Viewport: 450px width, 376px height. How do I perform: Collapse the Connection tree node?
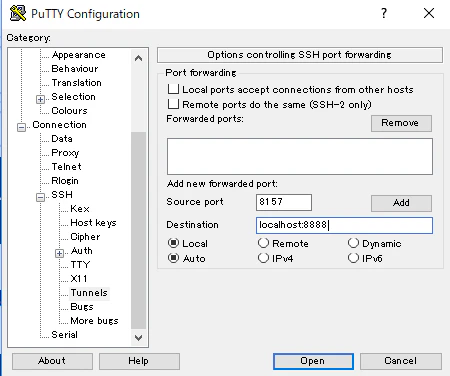coord(21,127)
